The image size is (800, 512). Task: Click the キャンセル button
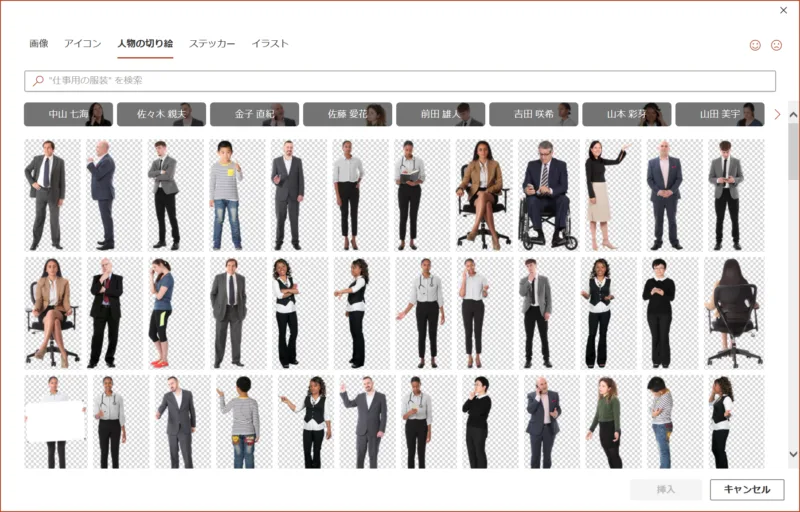coord(747,490)
